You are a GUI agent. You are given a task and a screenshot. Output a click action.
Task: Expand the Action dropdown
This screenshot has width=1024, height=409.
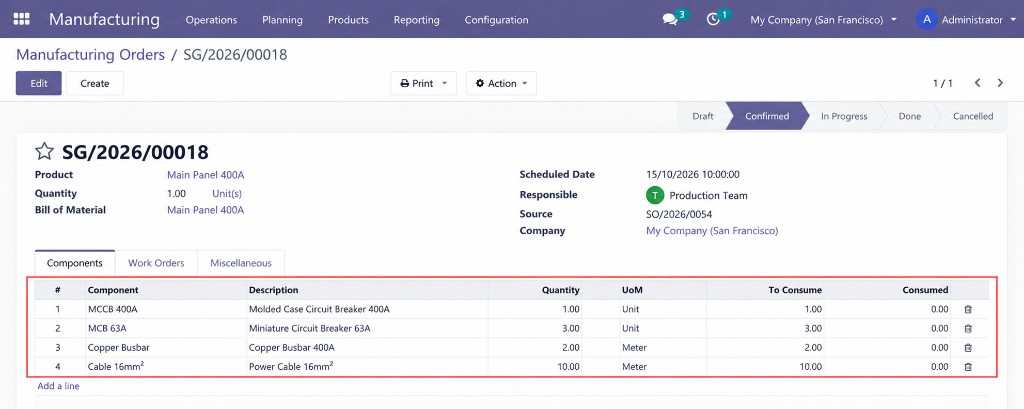click(x=502, y=83)
